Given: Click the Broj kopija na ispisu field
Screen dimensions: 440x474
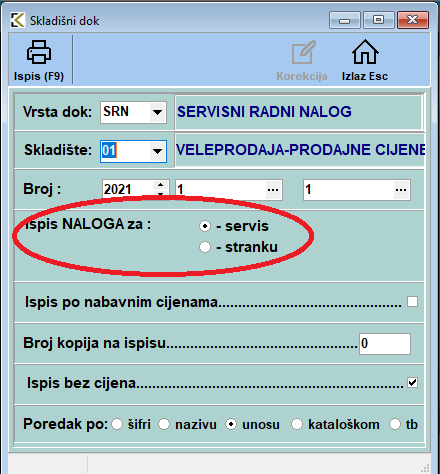Looking at the screenshot, I should click(385, 344).
